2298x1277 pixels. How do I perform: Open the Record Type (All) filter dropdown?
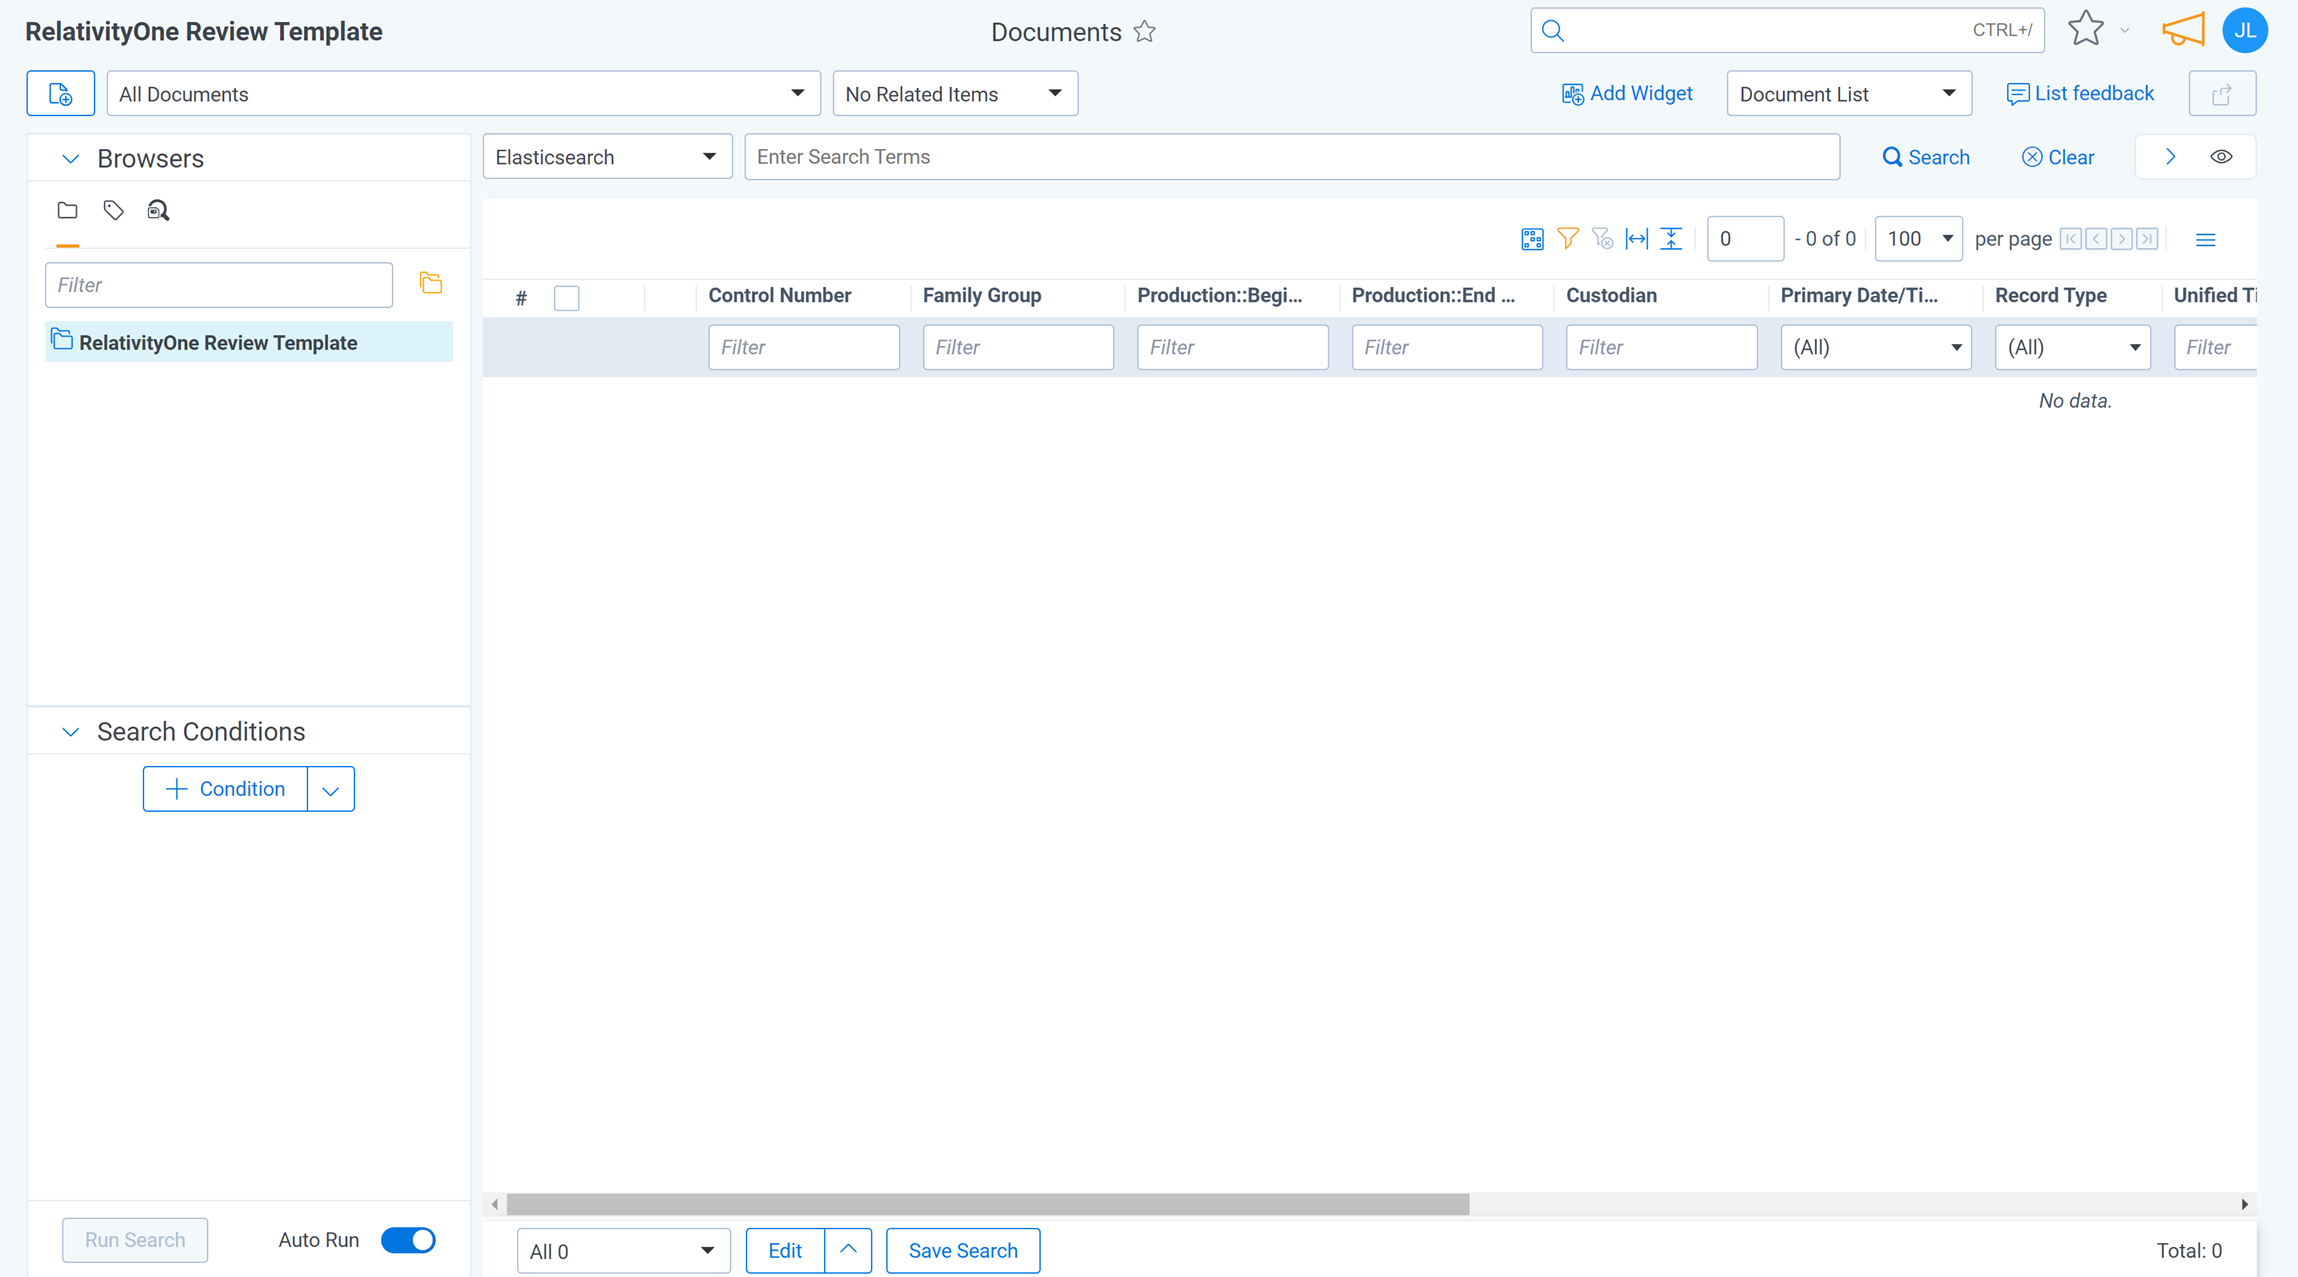pos(2072,347)
